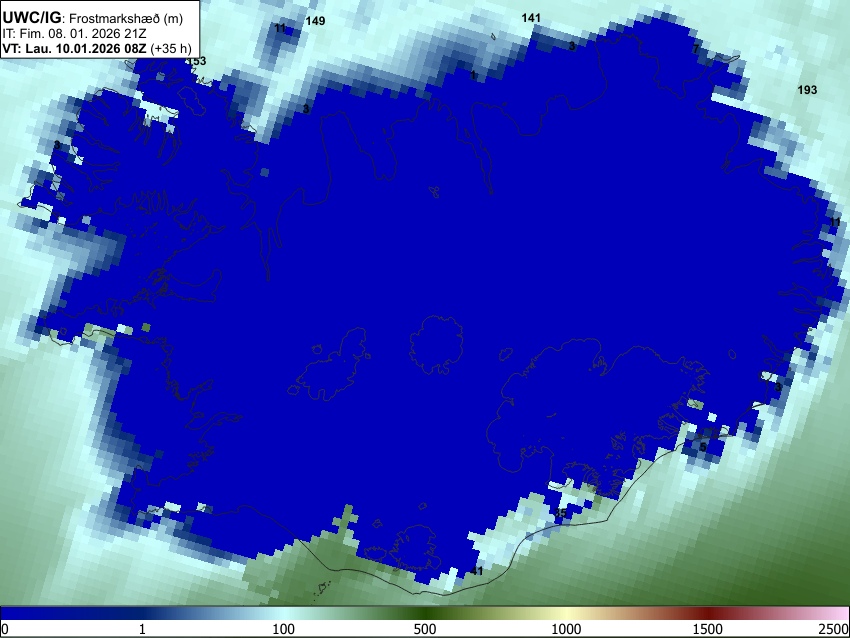Image resolution: width=850 pixels, height=638 pixels.
Task: Click the color scale tick label 1500
Action: point(708,629)
